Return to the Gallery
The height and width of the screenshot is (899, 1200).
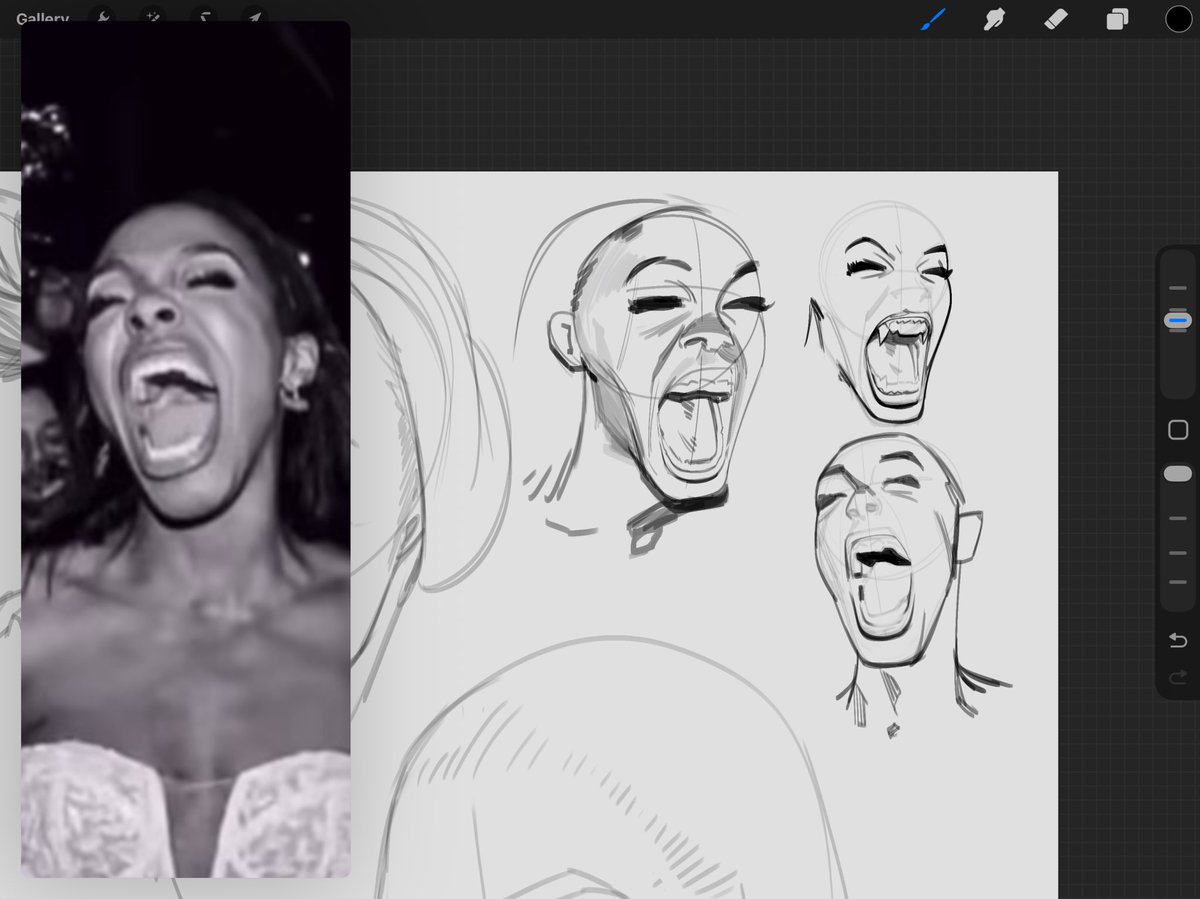click(x=42, y=18)
